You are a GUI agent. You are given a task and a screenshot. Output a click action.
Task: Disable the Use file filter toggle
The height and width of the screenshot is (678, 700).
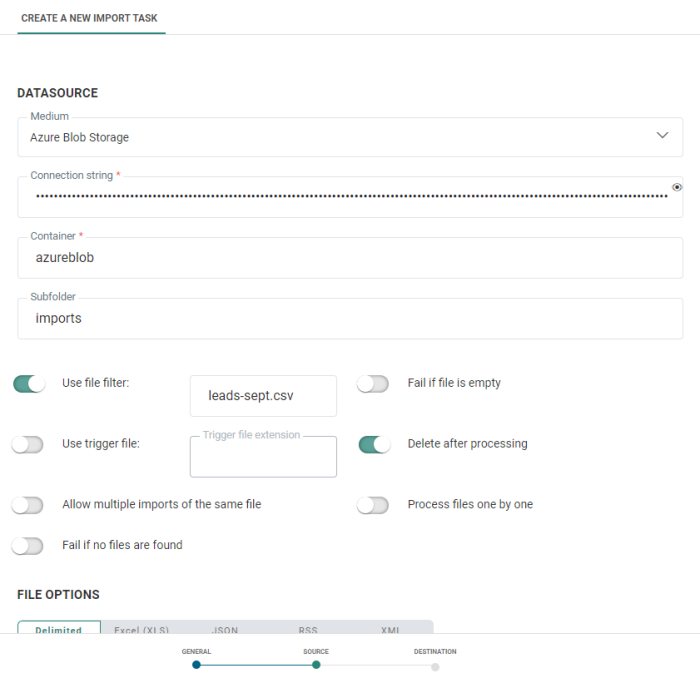coord(29,384)
